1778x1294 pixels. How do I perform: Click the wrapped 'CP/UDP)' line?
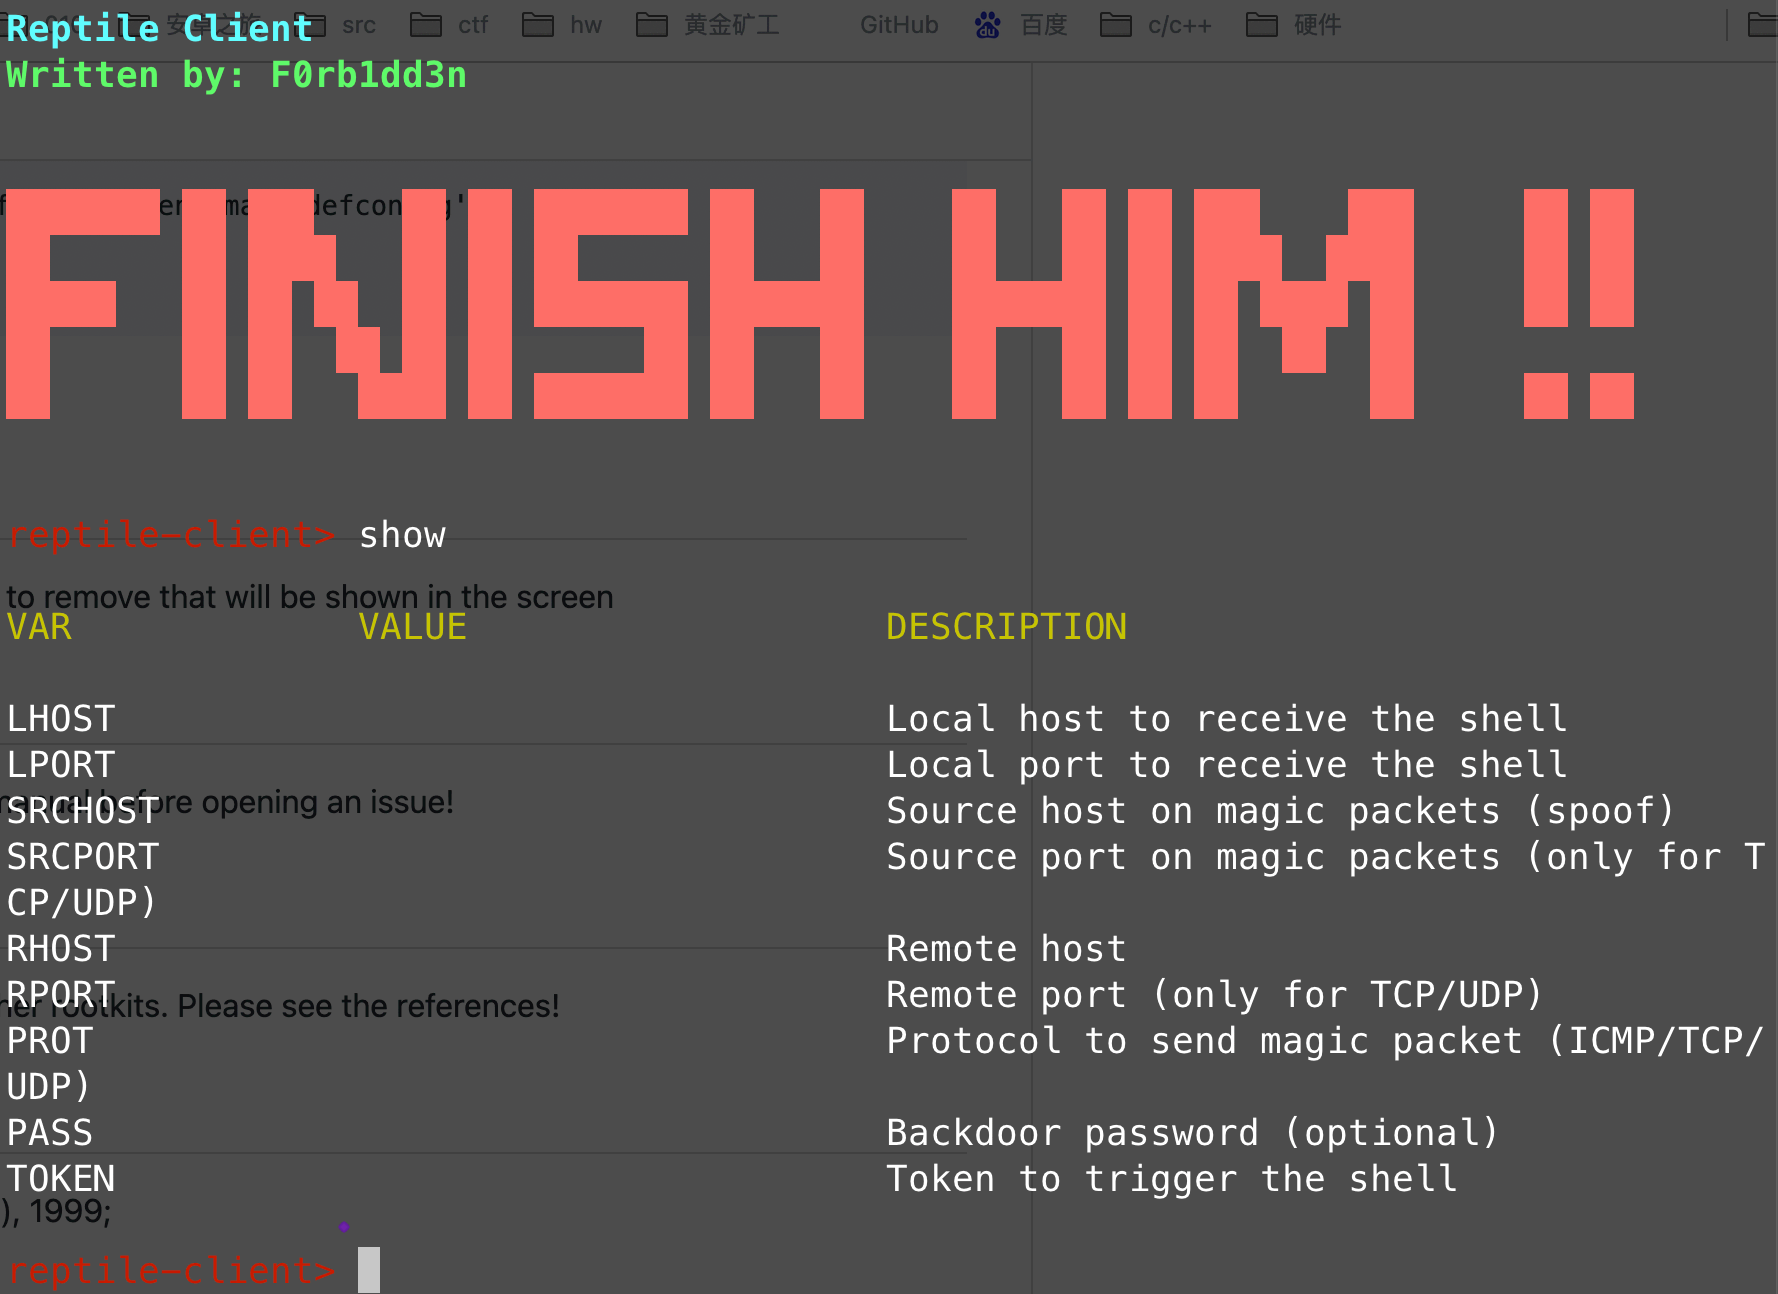click(82, 903)
